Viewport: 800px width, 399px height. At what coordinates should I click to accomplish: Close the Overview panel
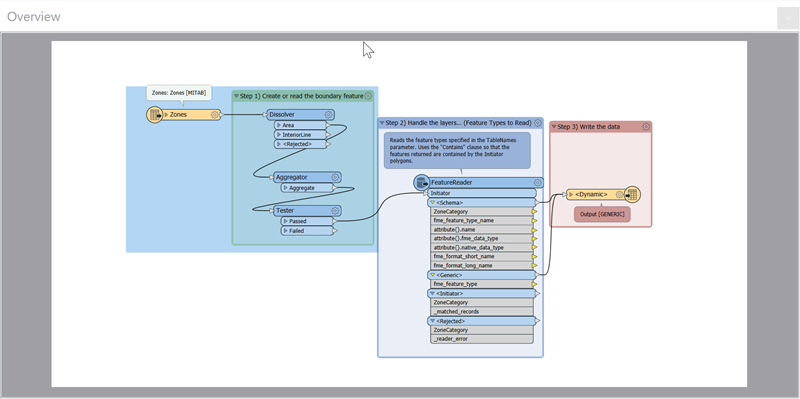coord(788,18)
